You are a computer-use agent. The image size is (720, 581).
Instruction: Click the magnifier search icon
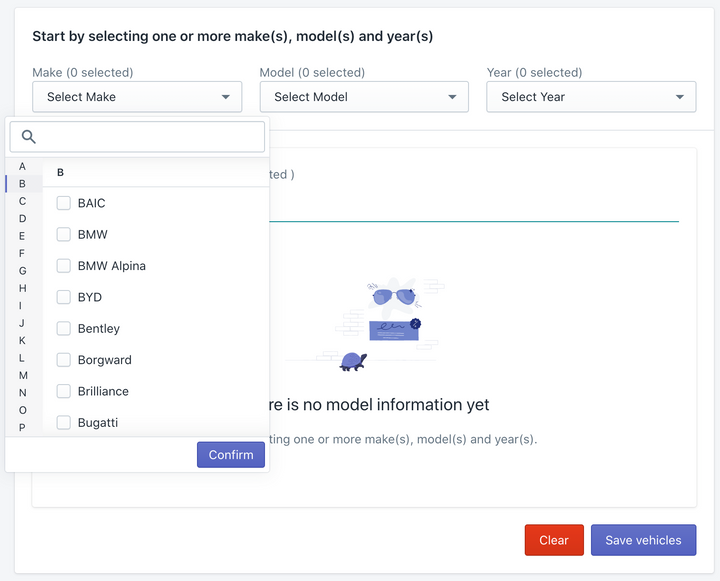28,136
